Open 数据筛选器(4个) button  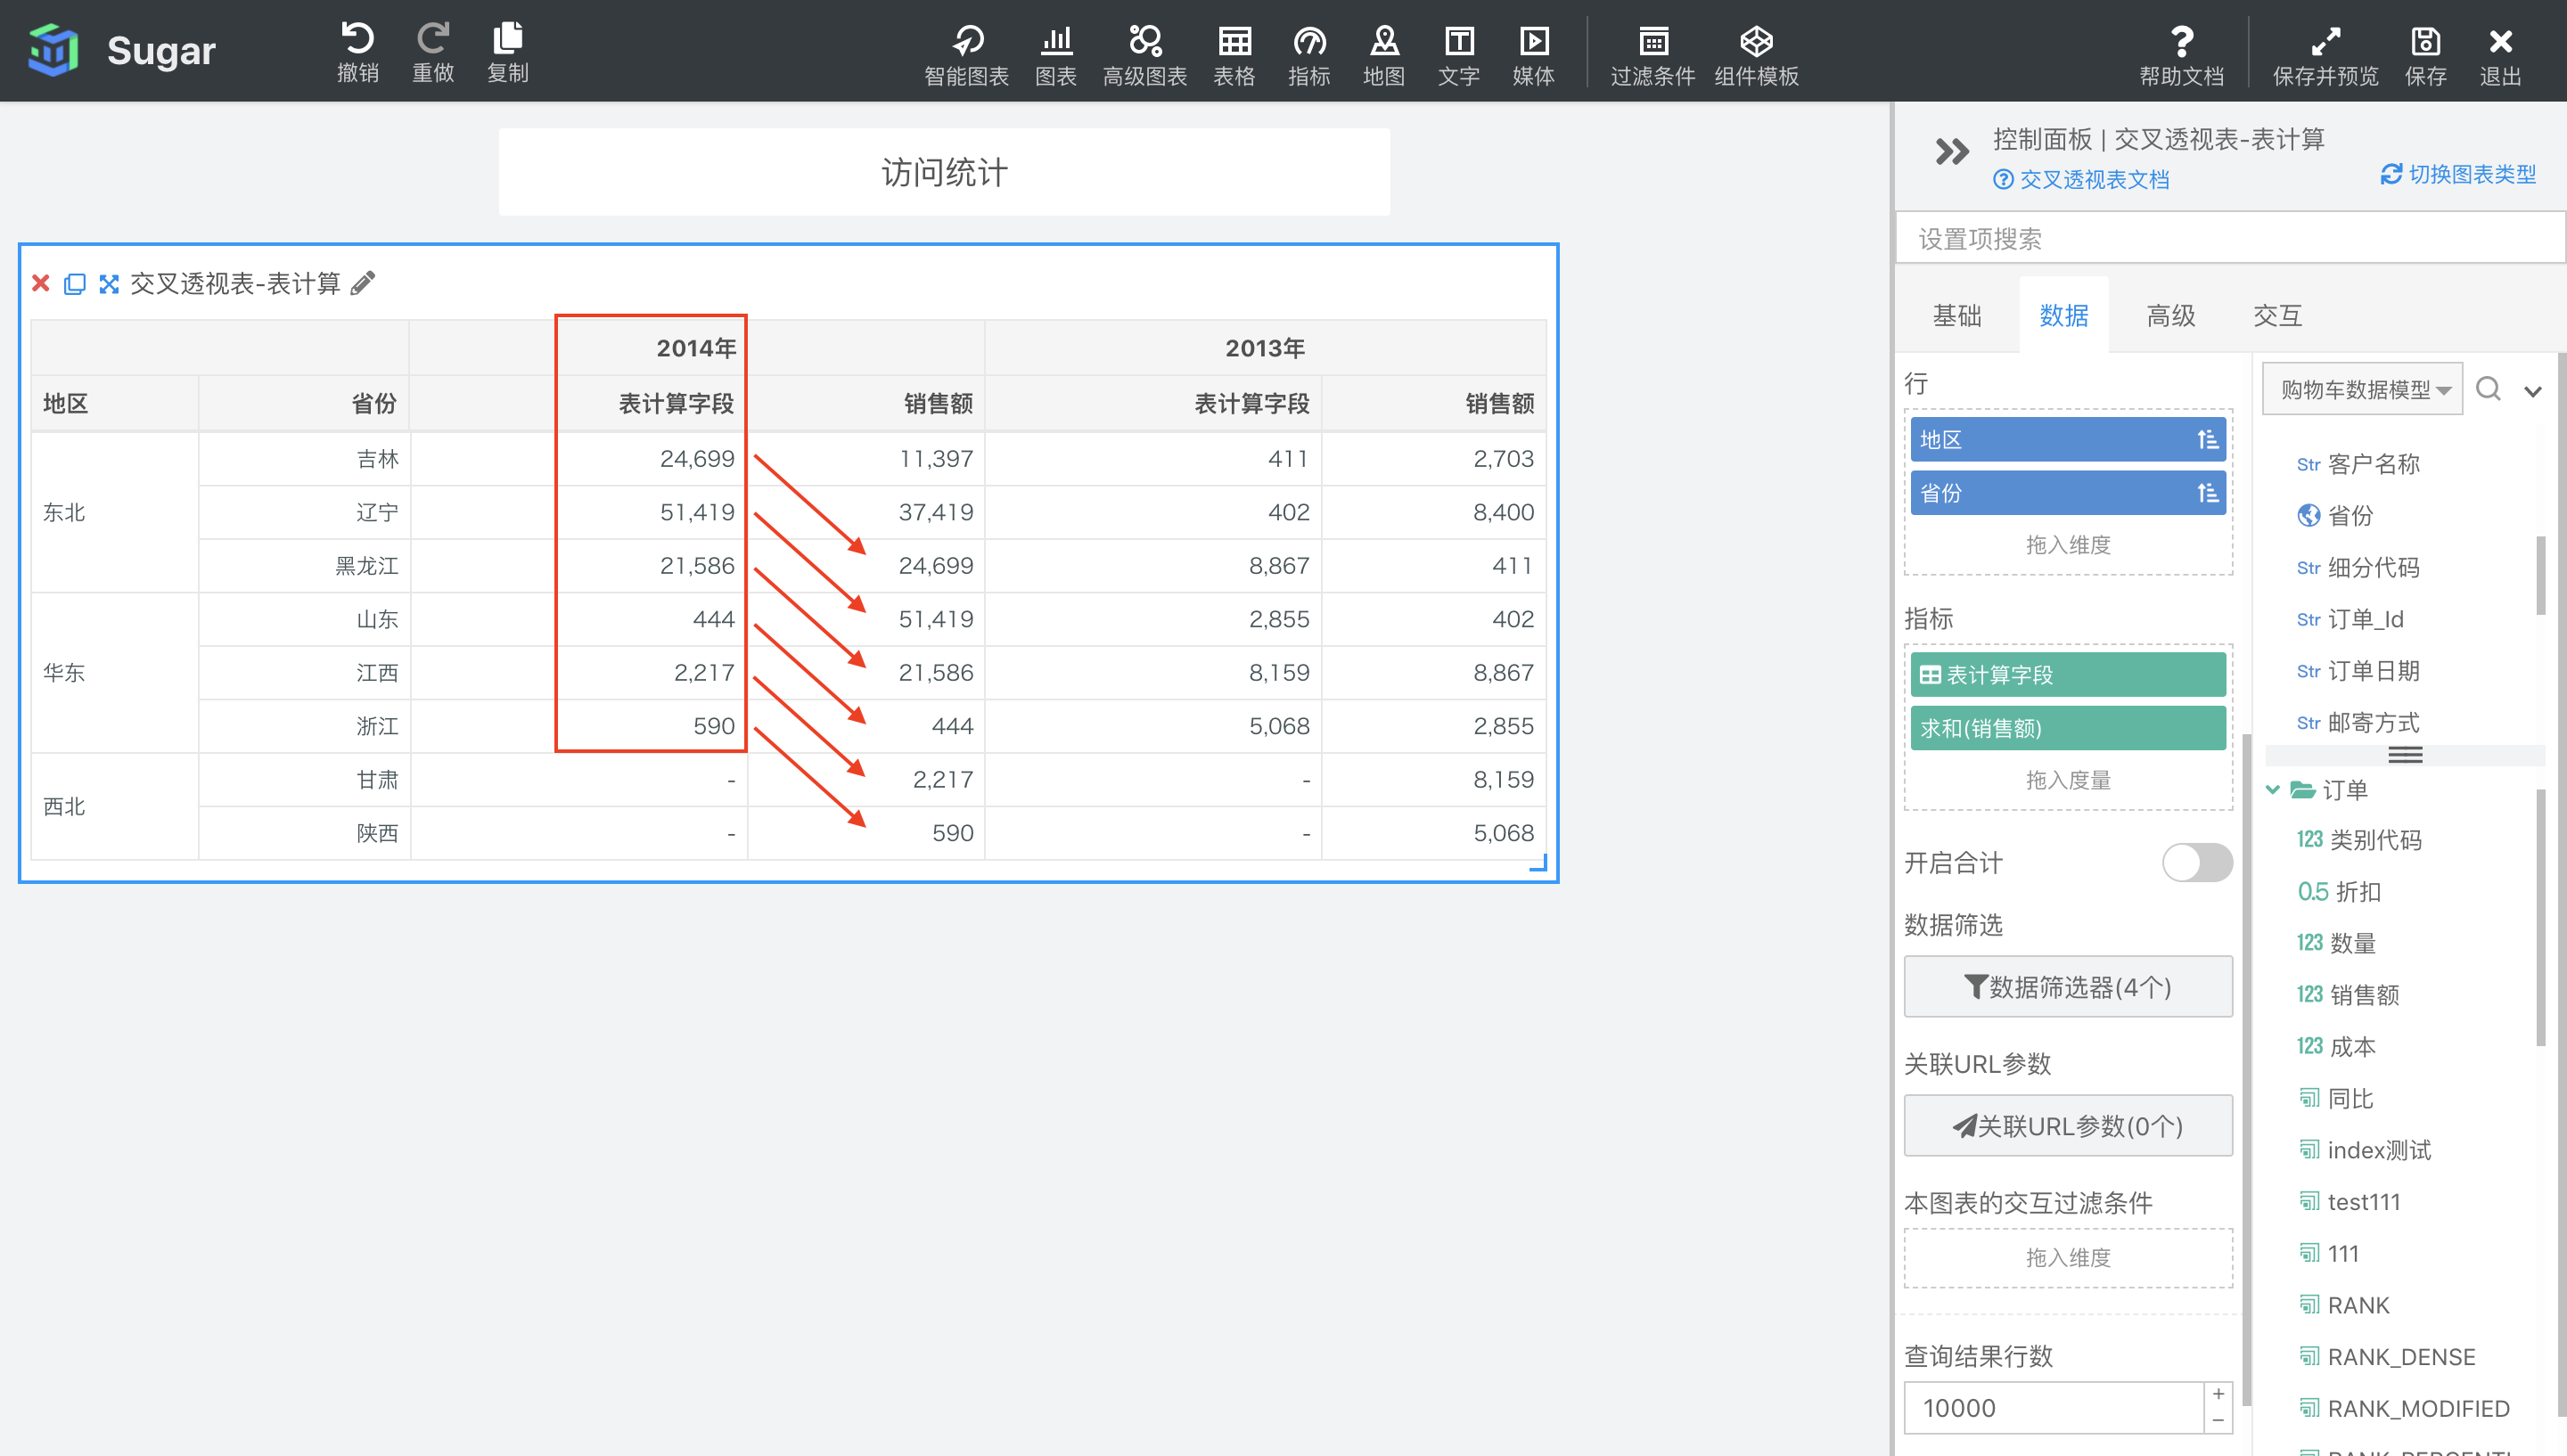click(2068, 987)
